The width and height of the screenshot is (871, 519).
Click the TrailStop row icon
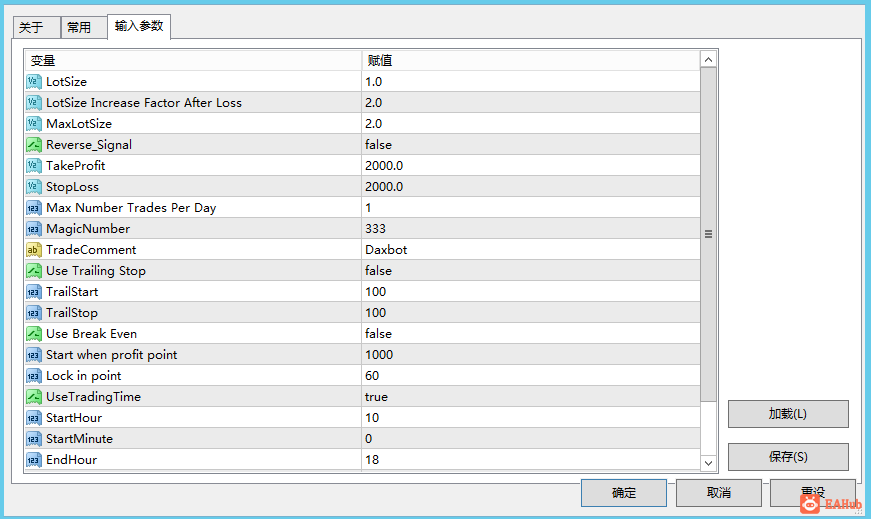34,313
